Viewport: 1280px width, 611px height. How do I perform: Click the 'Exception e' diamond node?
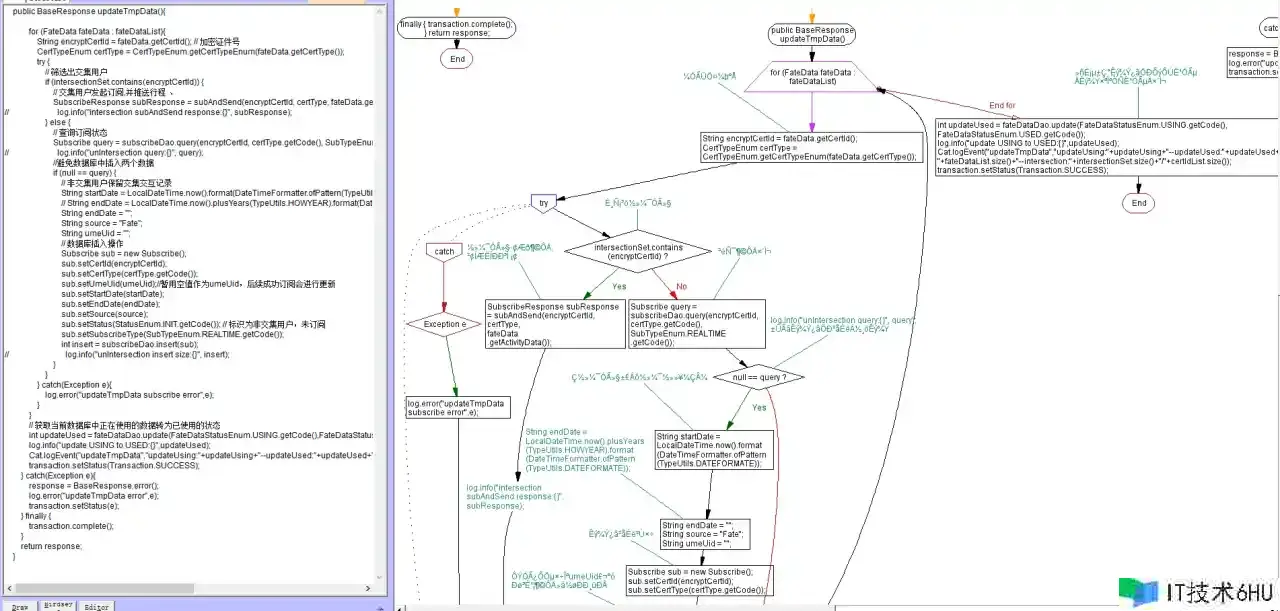tap(444, 324)
